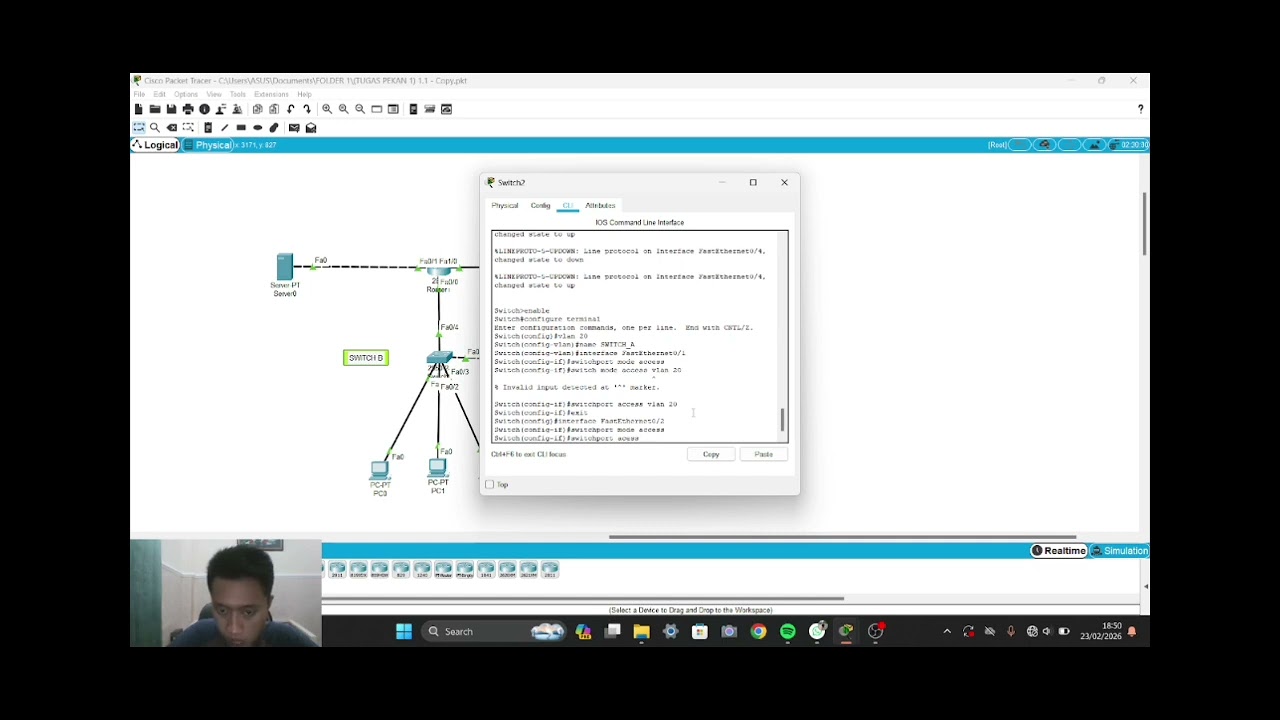Open the Extensions menu

(x=271, y=94)
